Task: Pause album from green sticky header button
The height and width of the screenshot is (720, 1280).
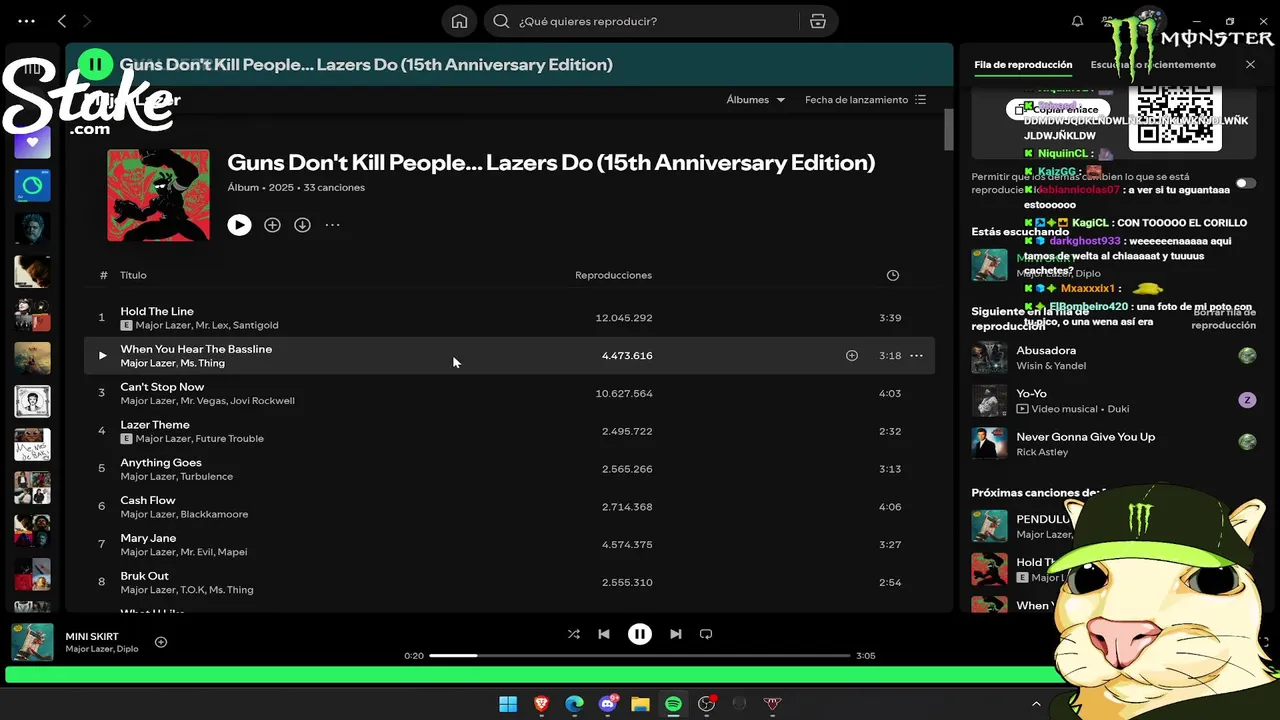Action: pos(95,64)
